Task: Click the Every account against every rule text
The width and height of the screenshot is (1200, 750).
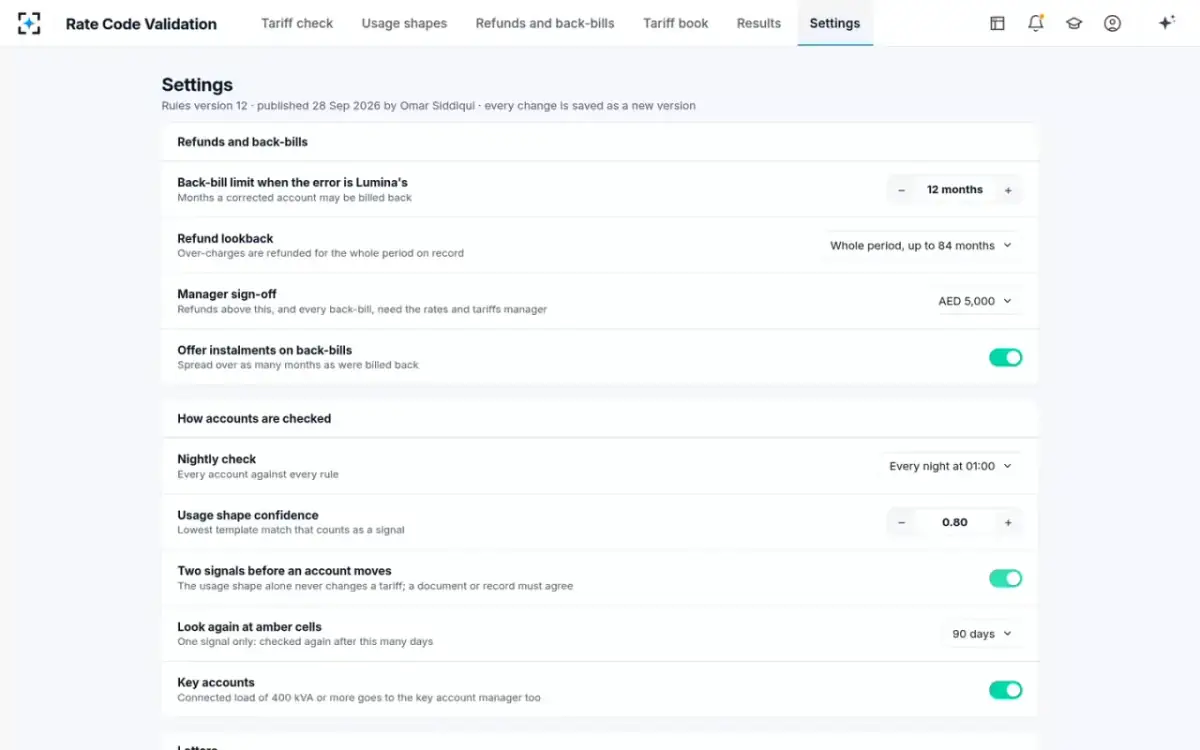Action: click(258, 475)
